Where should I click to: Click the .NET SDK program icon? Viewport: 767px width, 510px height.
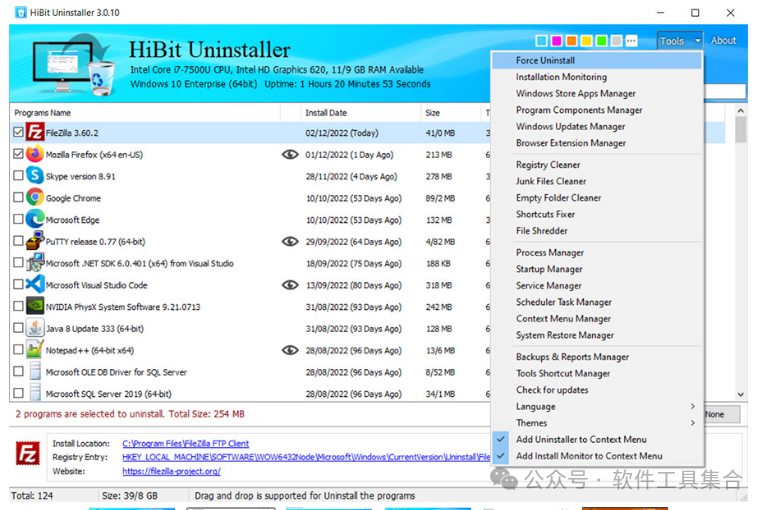(x=35, y=263)
